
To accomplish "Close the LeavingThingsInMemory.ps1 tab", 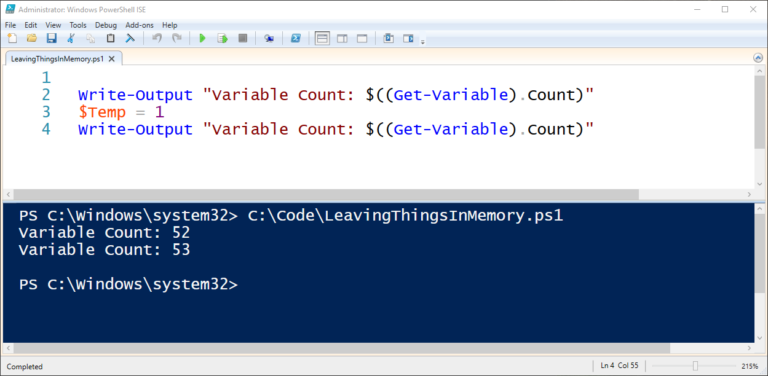I will click(x=112, y=59).
